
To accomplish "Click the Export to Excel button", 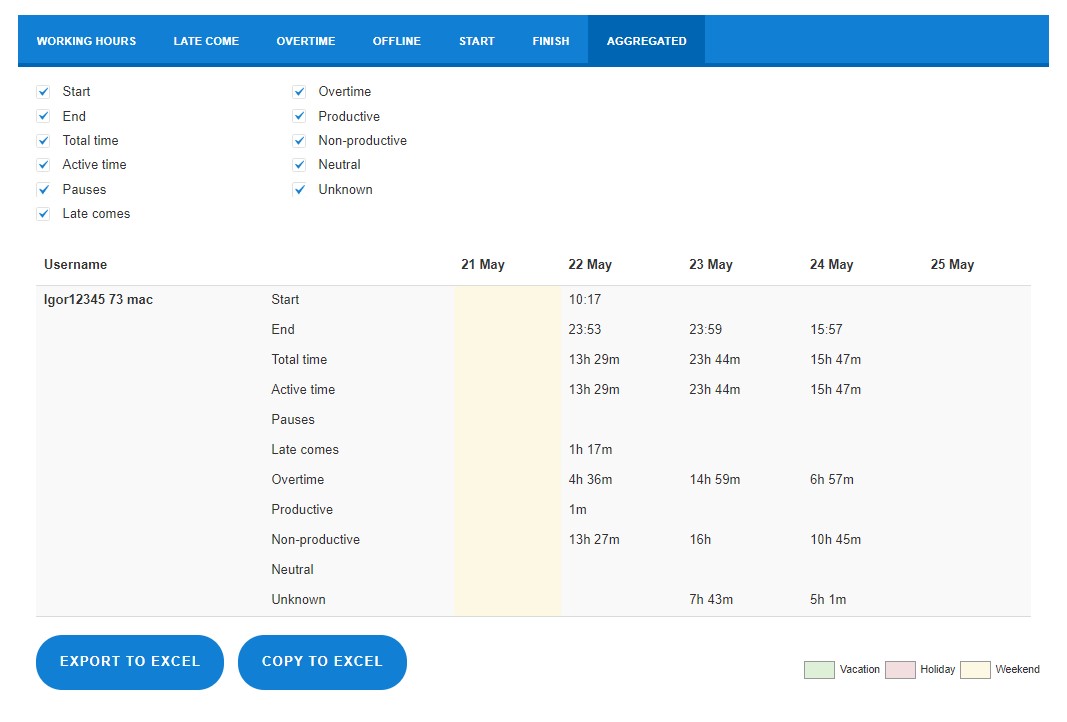I will pyautogui.click(x=130, y=662).
